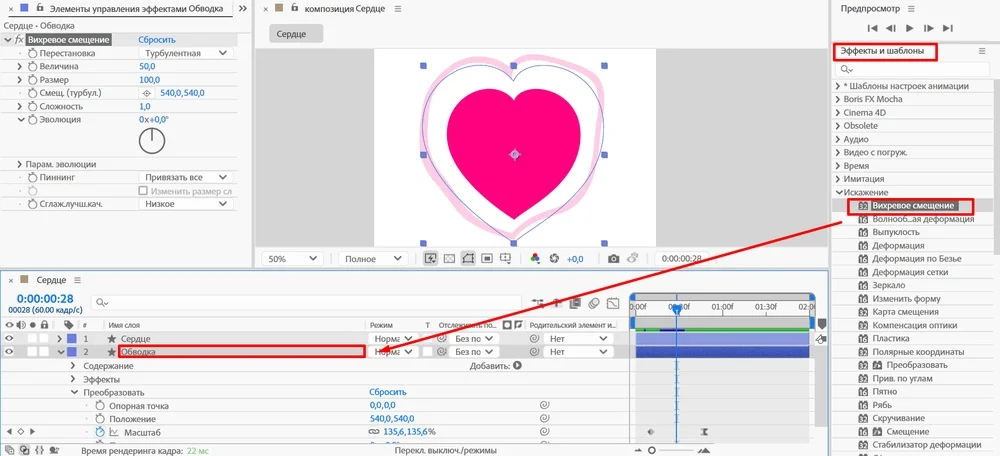Expand the Содержание group of Обводка
Viewport: 1000px width, 456px height.
(73, 366)
